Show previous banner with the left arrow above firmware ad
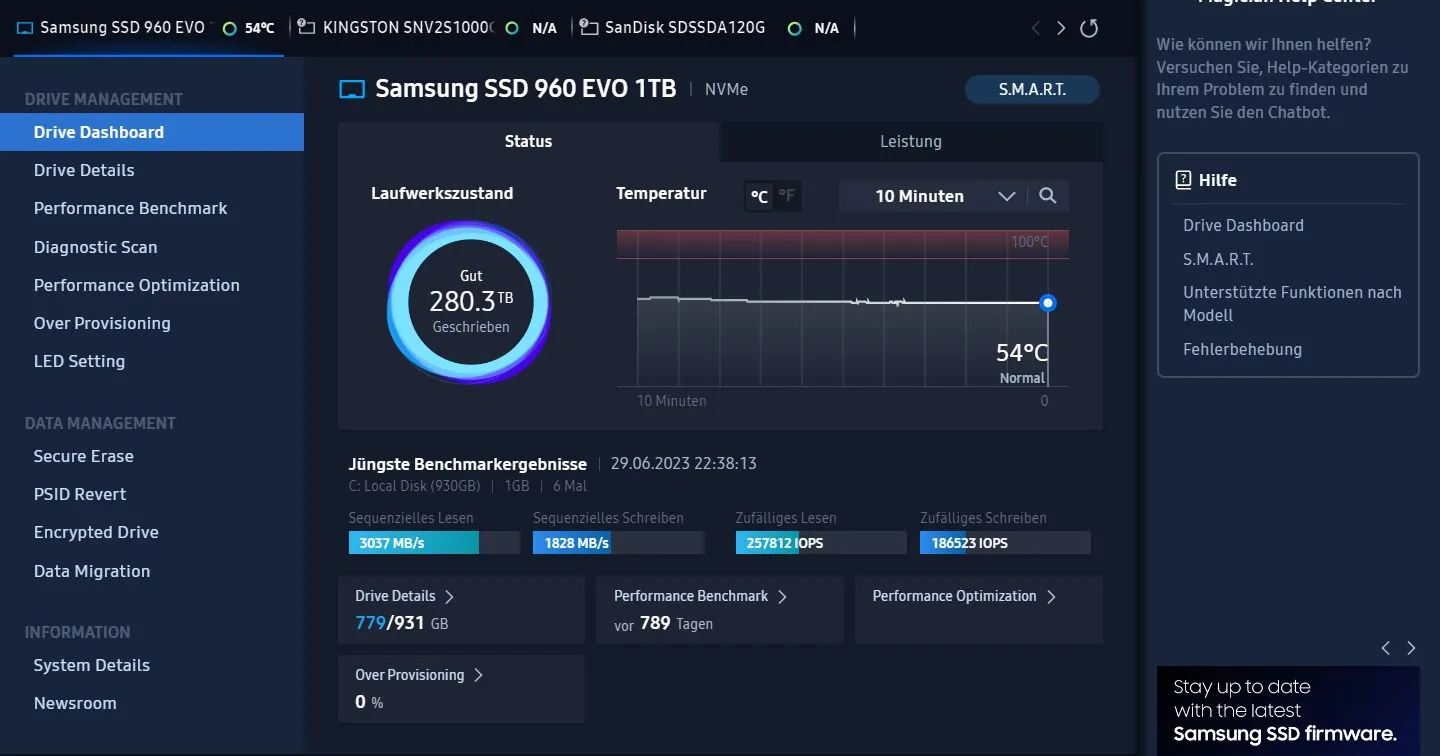1440x756 pixels. [x=1385, y=648]
